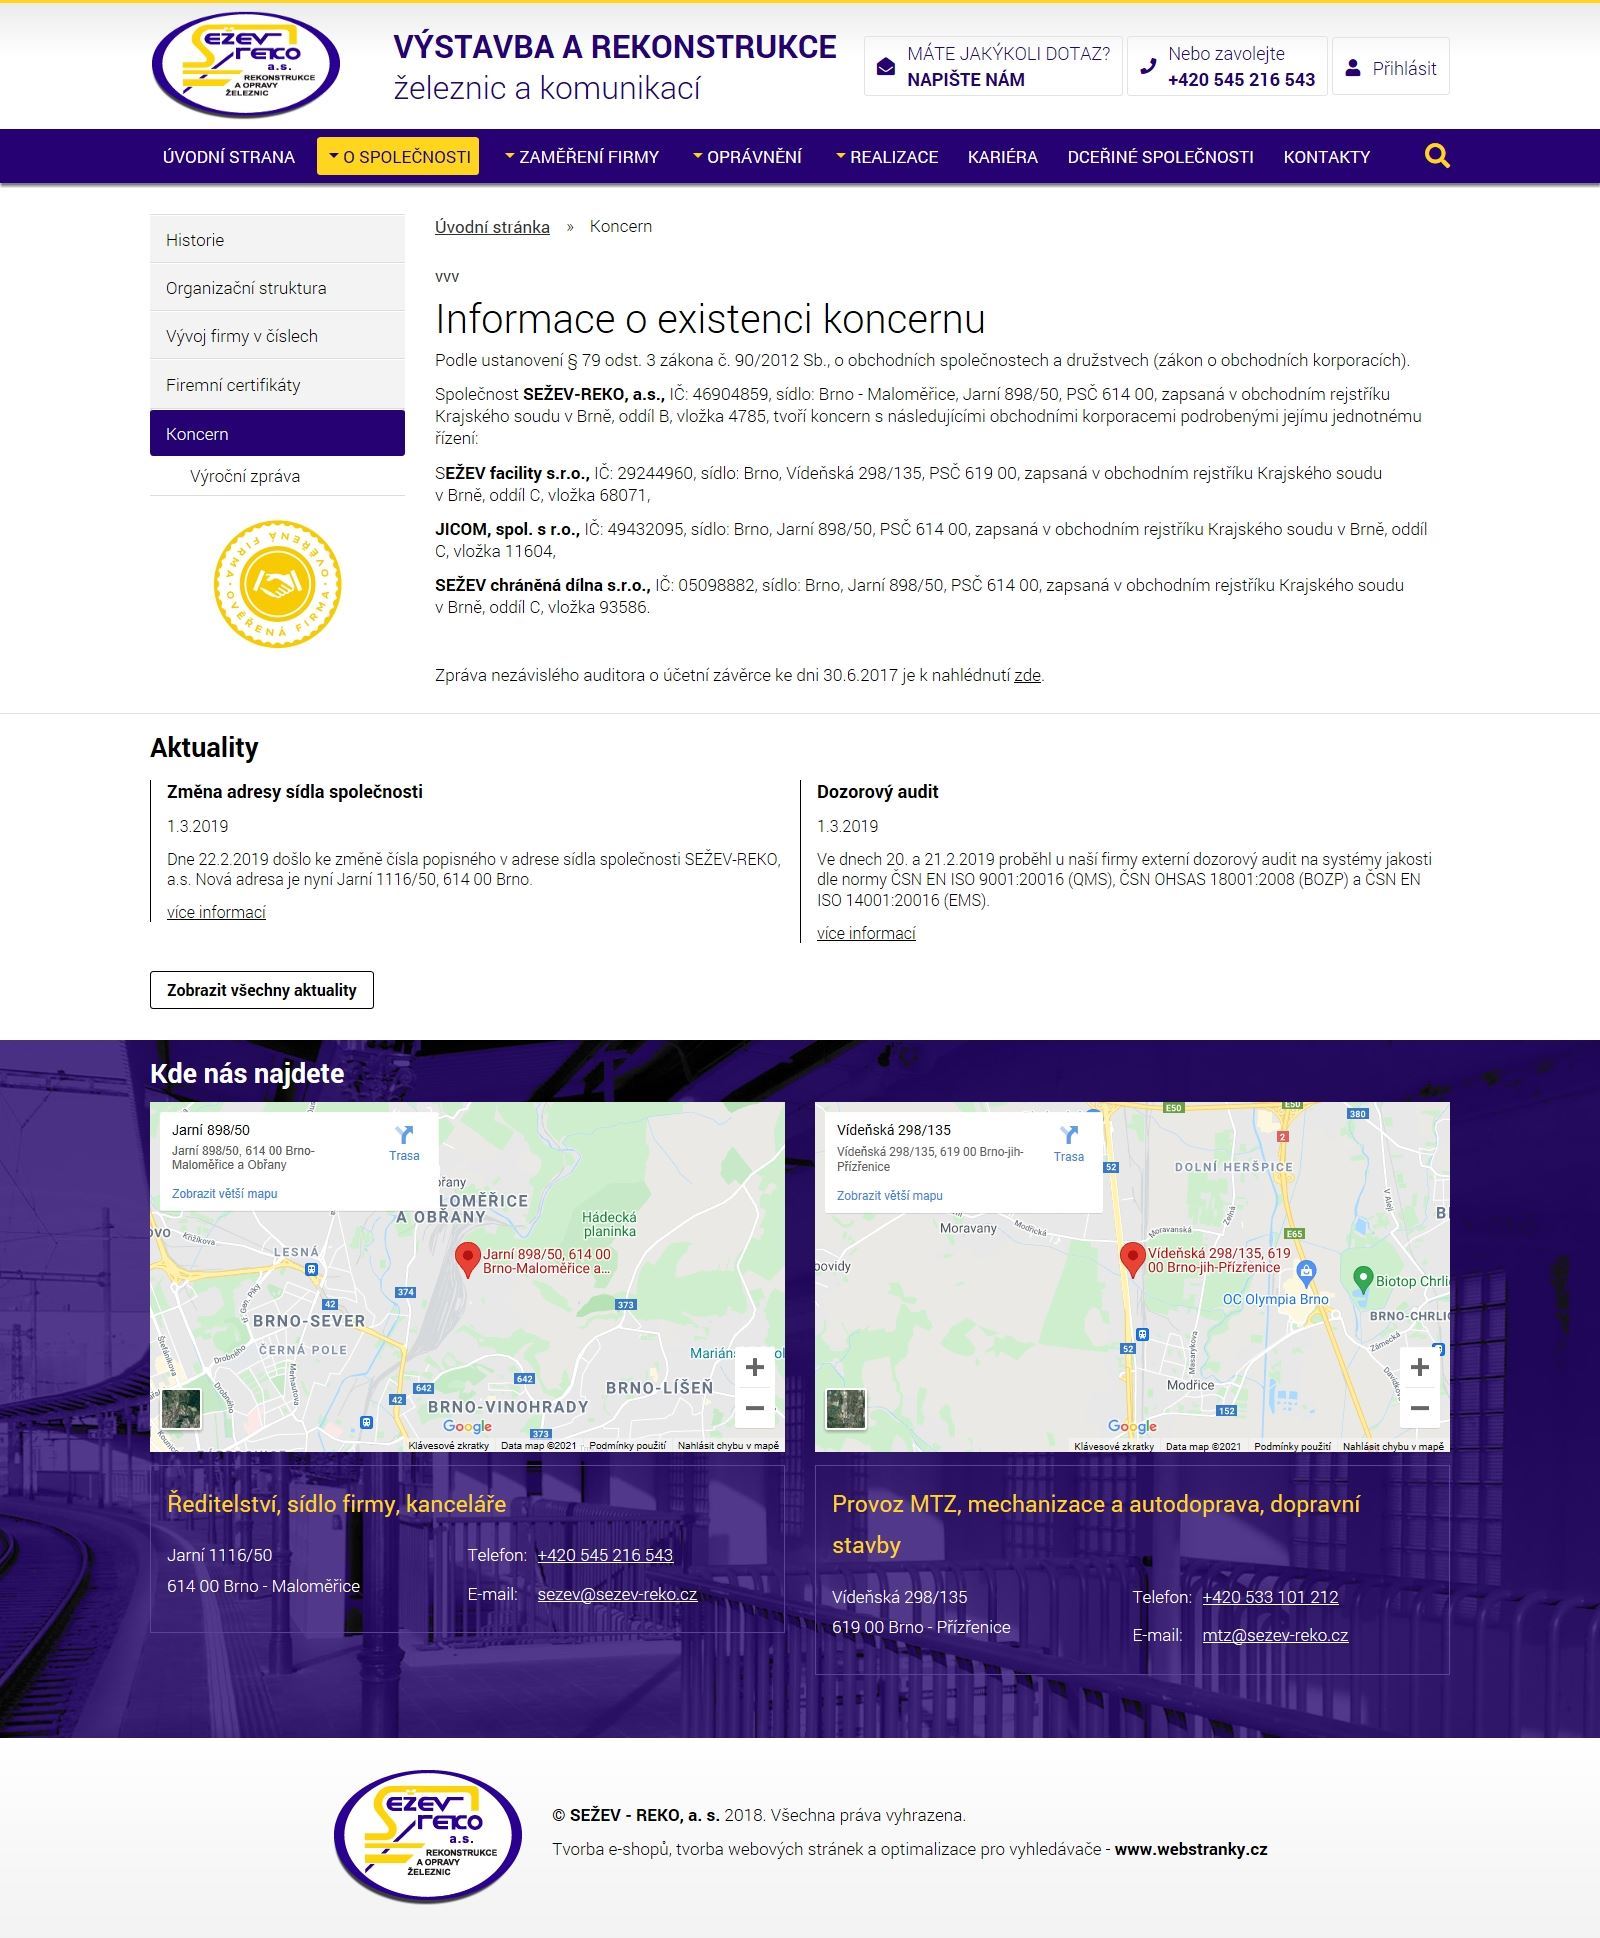Viewport: 1600px width, 1938px height.
Task: Click the Ředitelství phone link +420 545 216 543
Action: click(x=605, y=1555)
